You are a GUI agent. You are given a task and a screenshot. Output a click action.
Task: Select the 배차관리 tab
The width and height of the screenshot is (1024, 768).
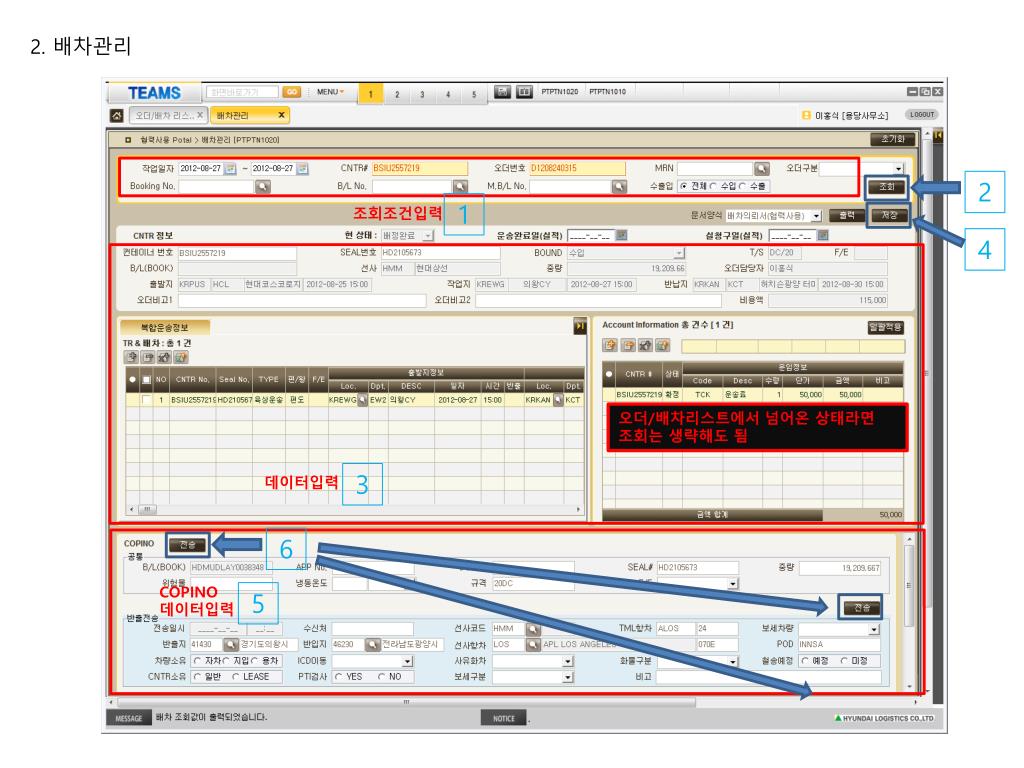pos(249,116)
